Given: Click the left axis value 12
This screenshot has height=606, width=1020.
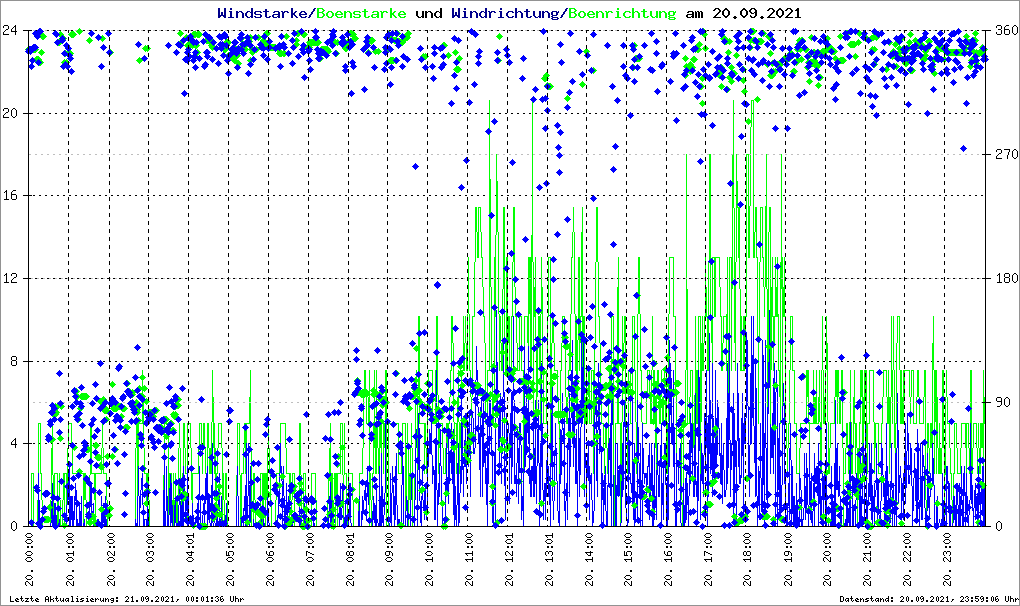Looking at the screenshot, I should click(10, 278).
